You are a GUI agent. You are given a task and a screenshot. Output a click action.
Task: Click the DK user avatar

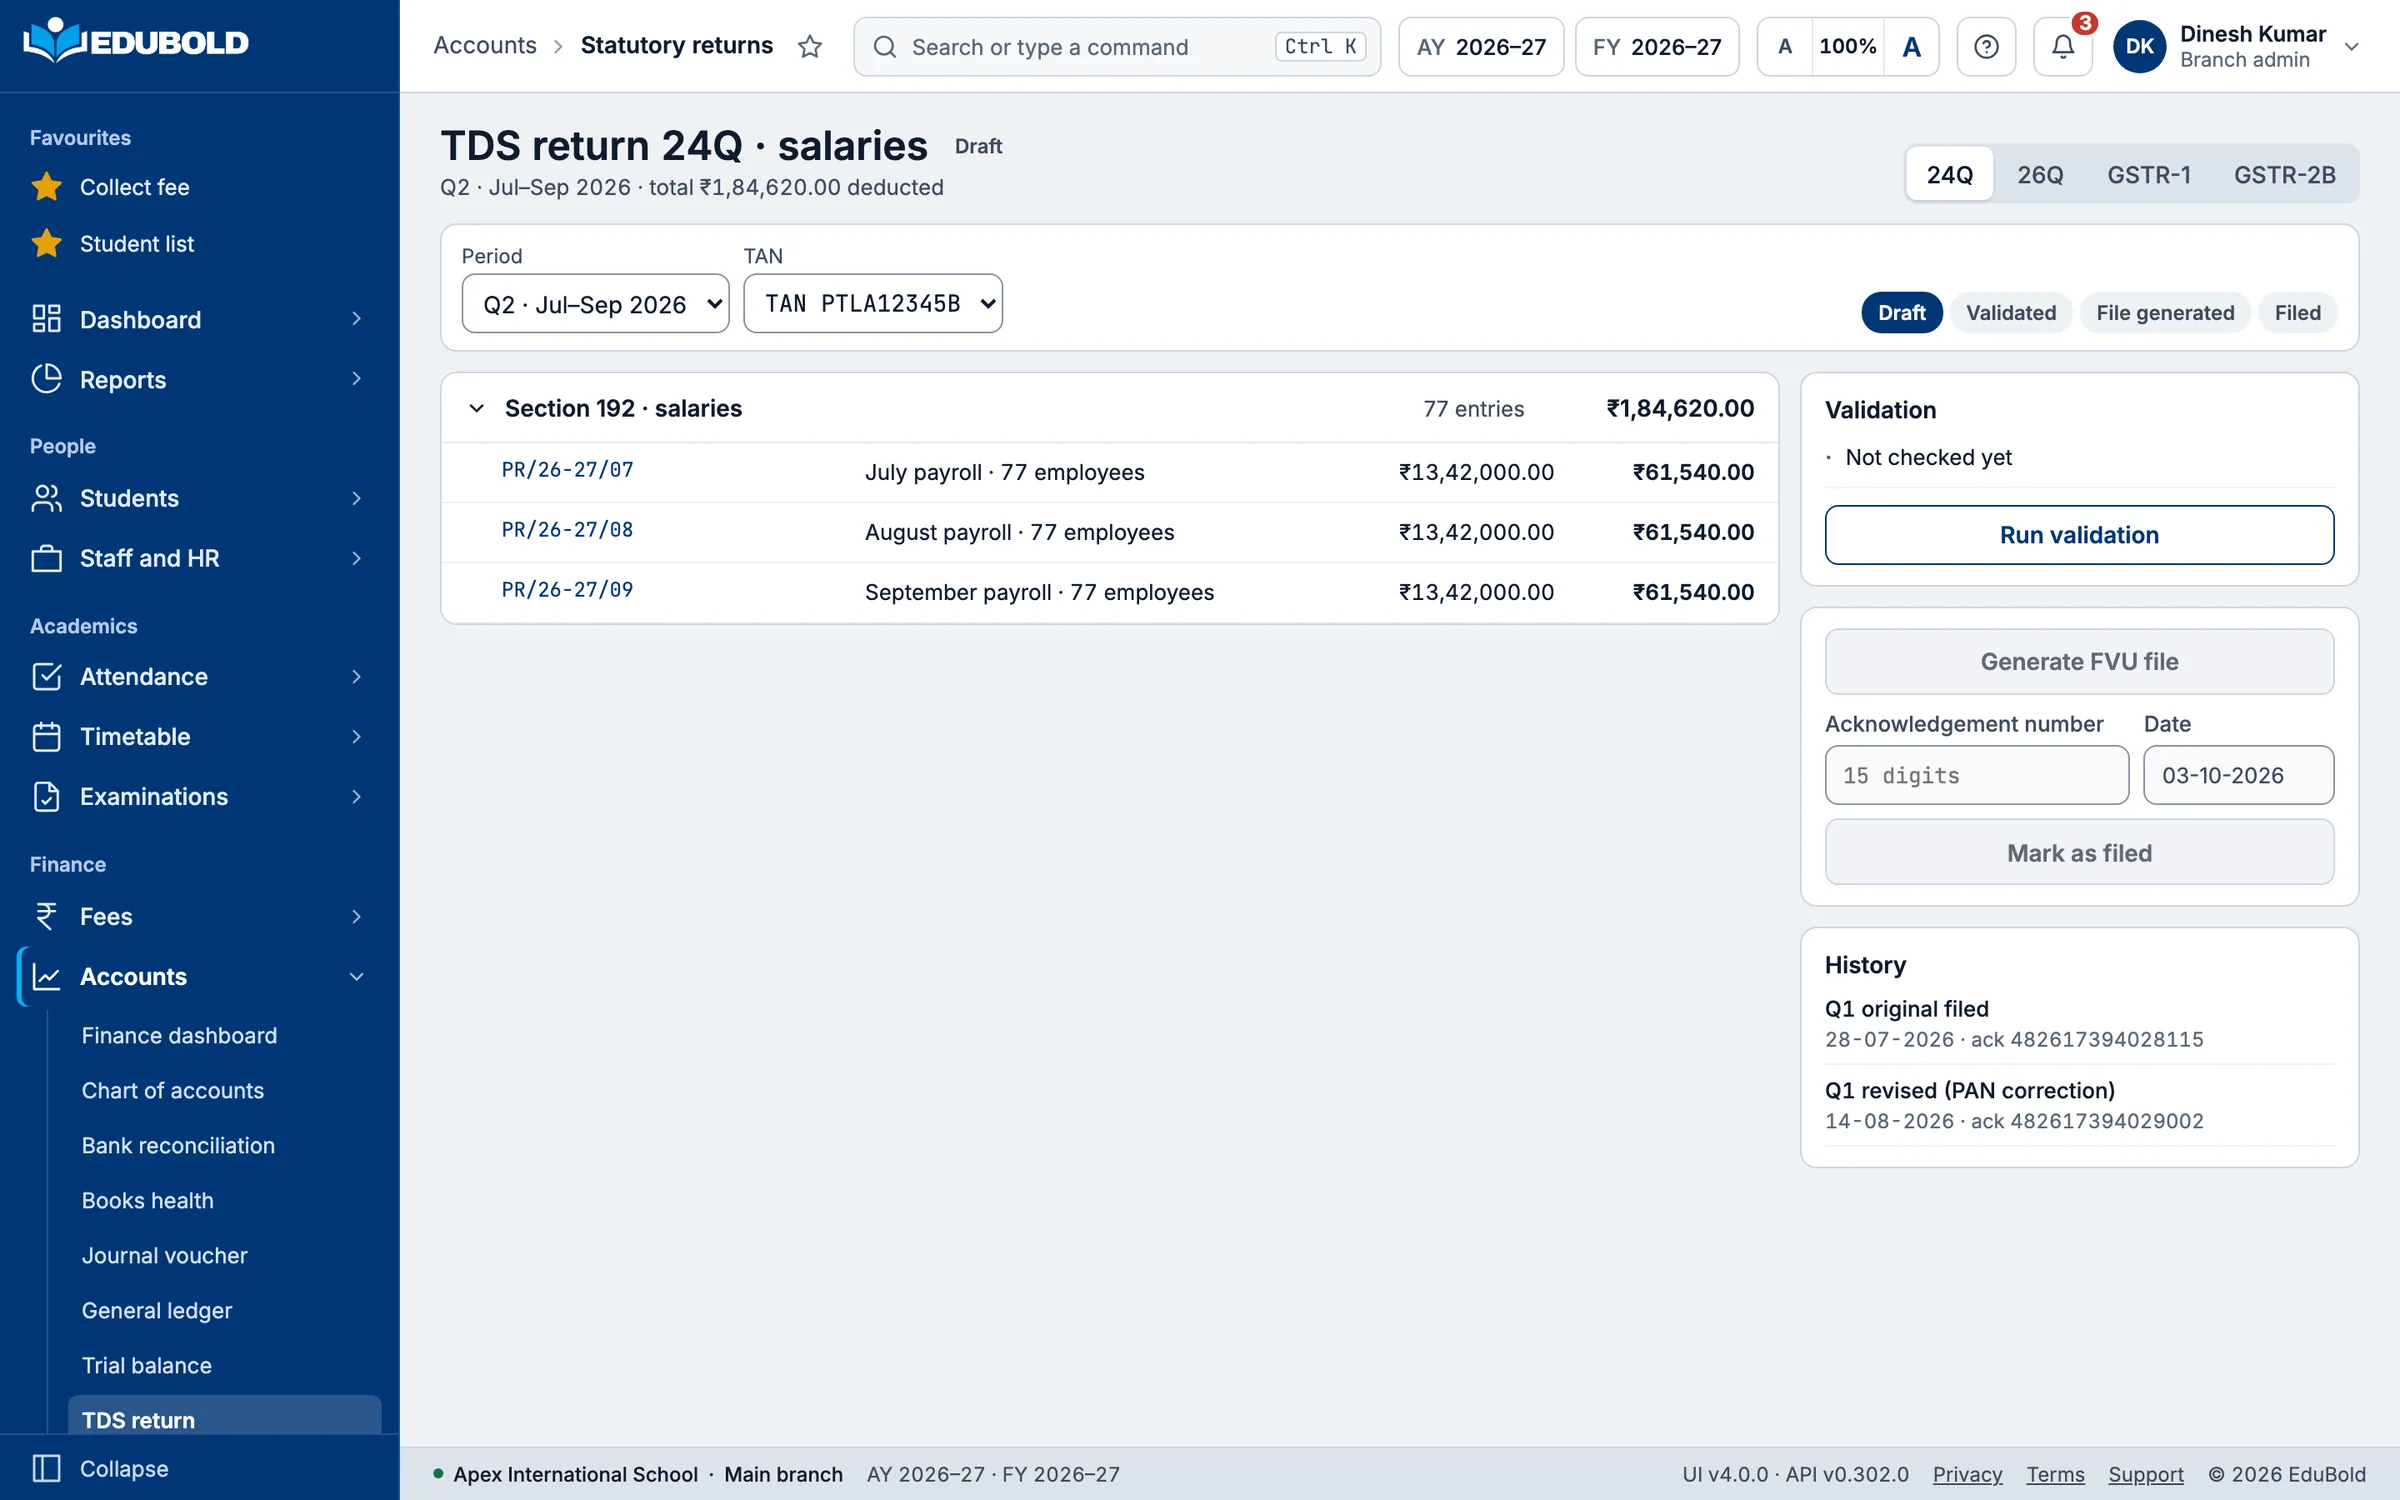[2140, 46]
